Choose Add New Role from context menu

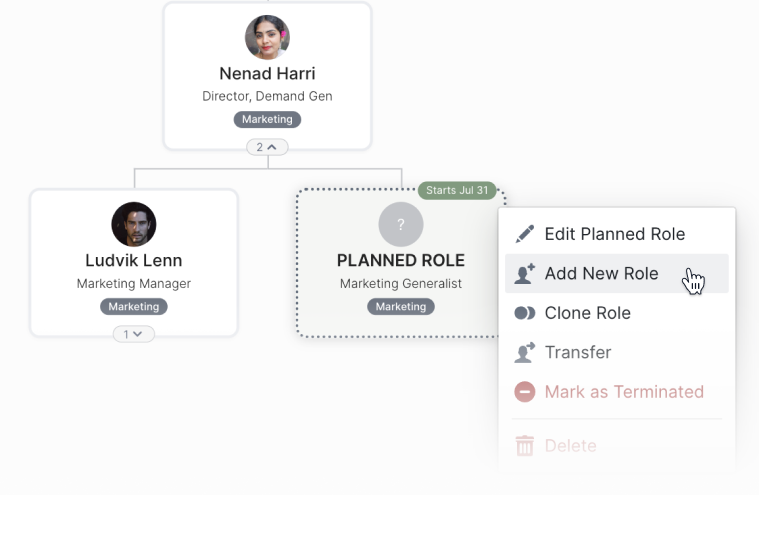coord(601,274)
